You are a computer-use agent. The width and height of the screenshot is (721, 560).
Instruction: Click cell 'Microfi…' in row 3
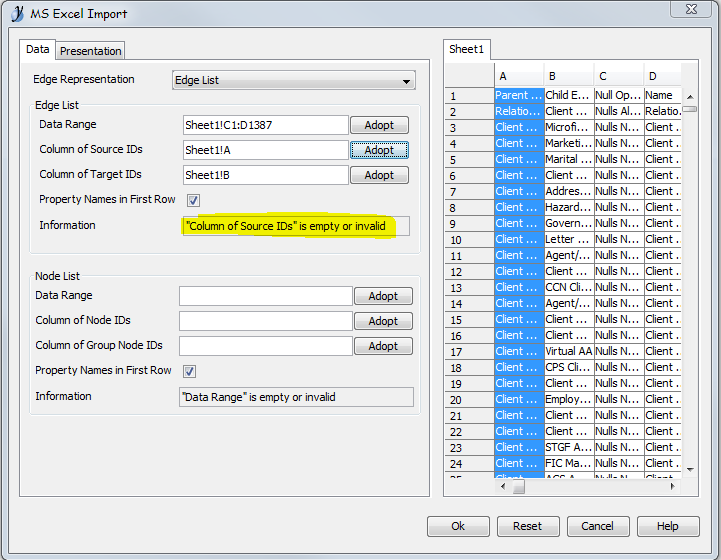click(x=569, y=127)
